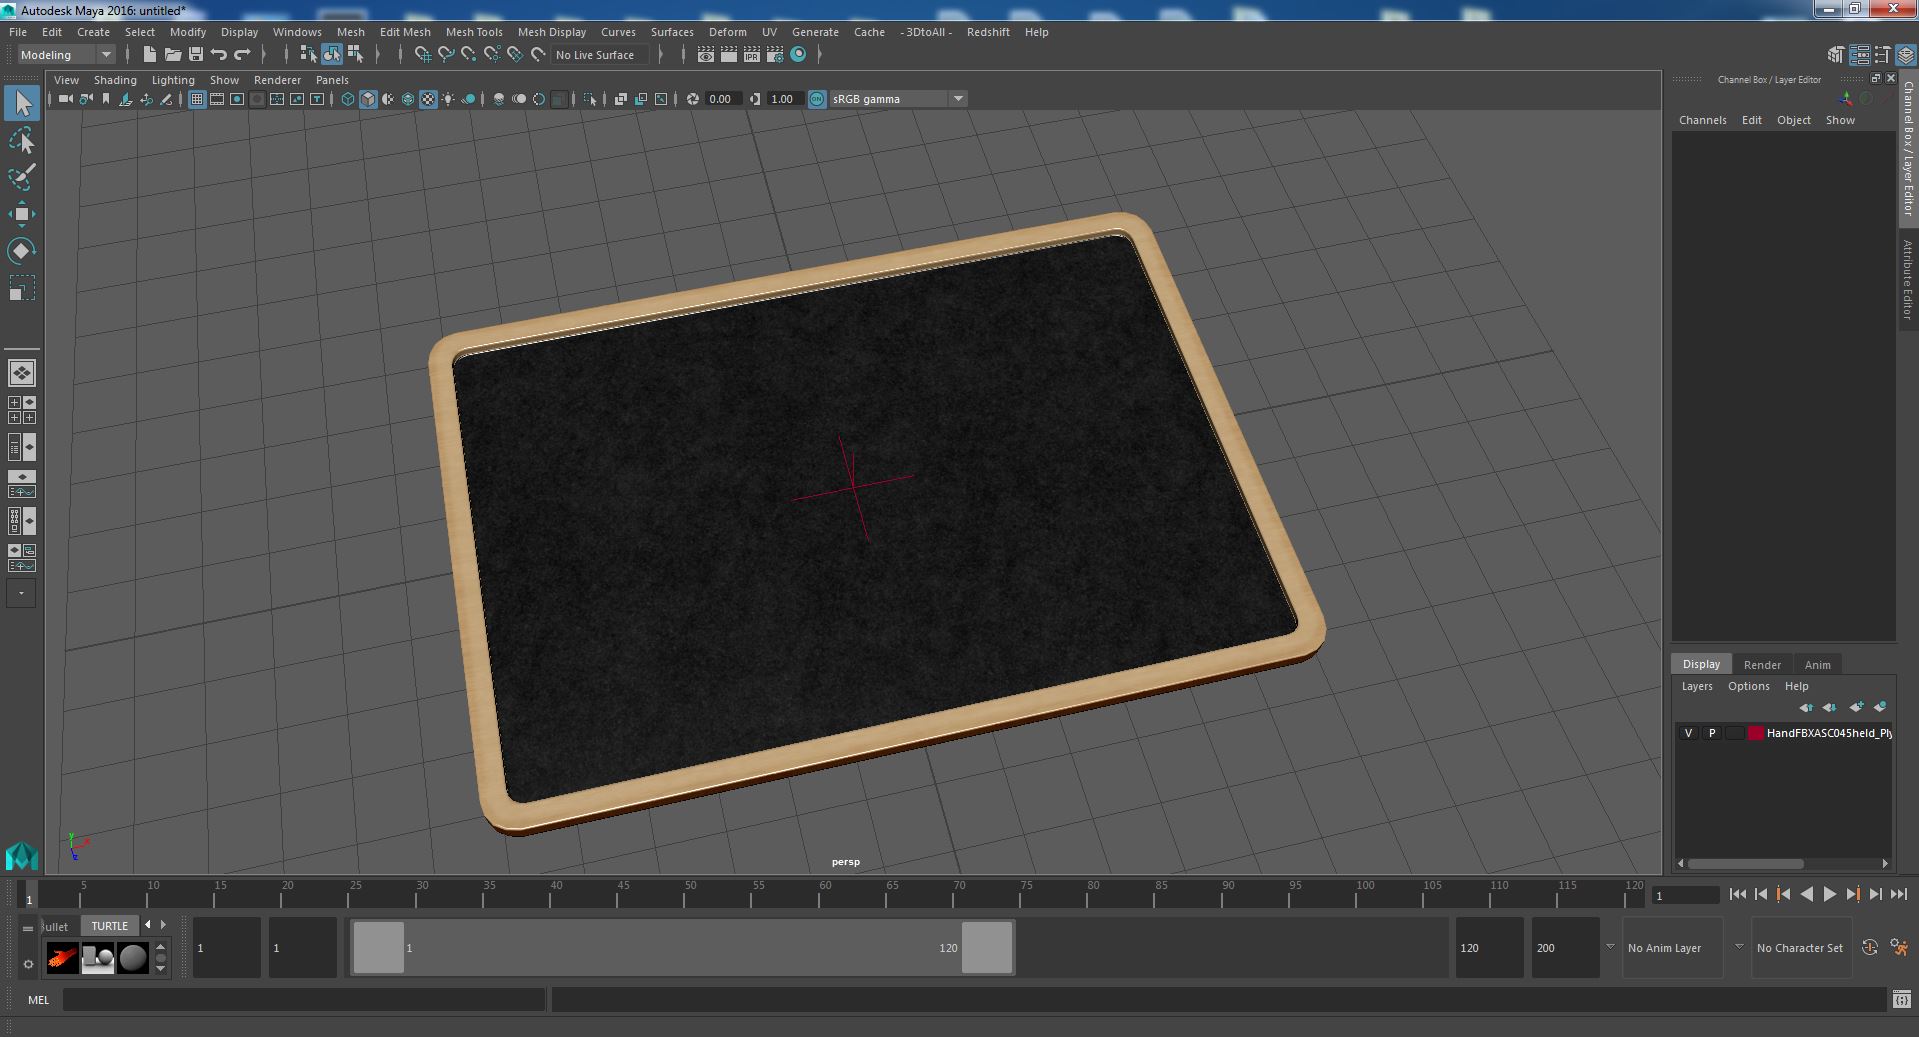
Task: Click the range slider left handle
Action: [379, 947]
